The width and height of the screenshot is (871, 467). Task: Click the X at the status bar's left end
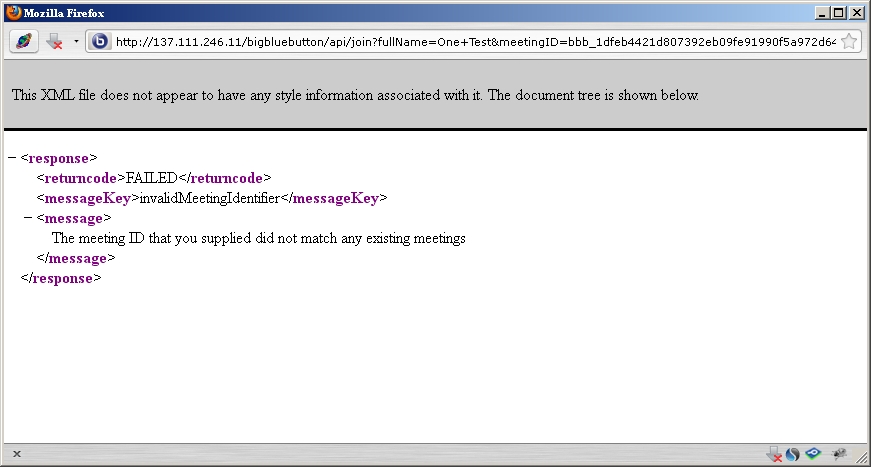(17, 455)
